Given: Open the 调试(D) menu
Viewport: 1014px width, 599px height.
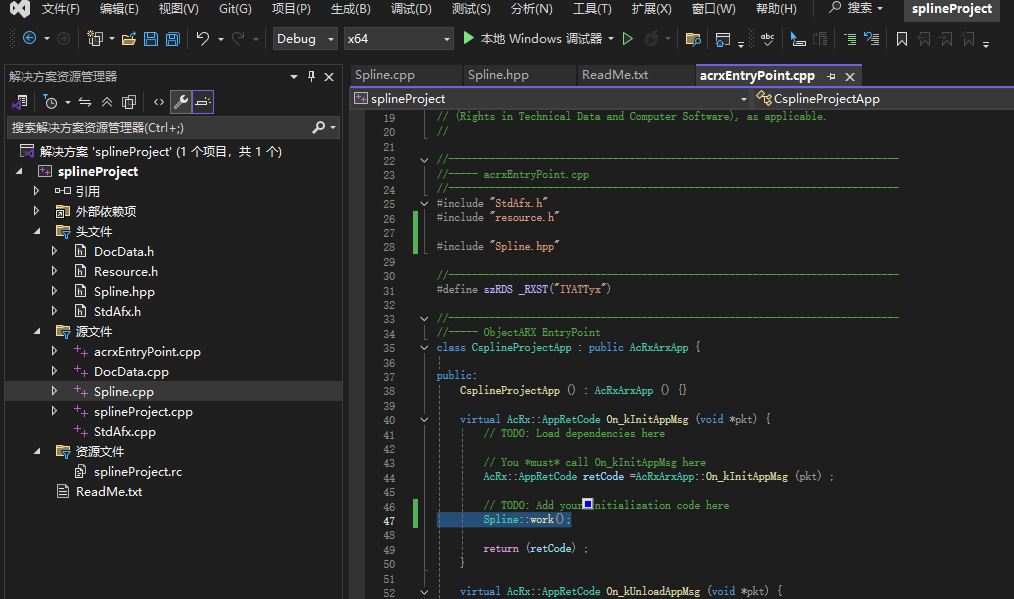Looking at the screenshot, I should [x=410, y=9].
